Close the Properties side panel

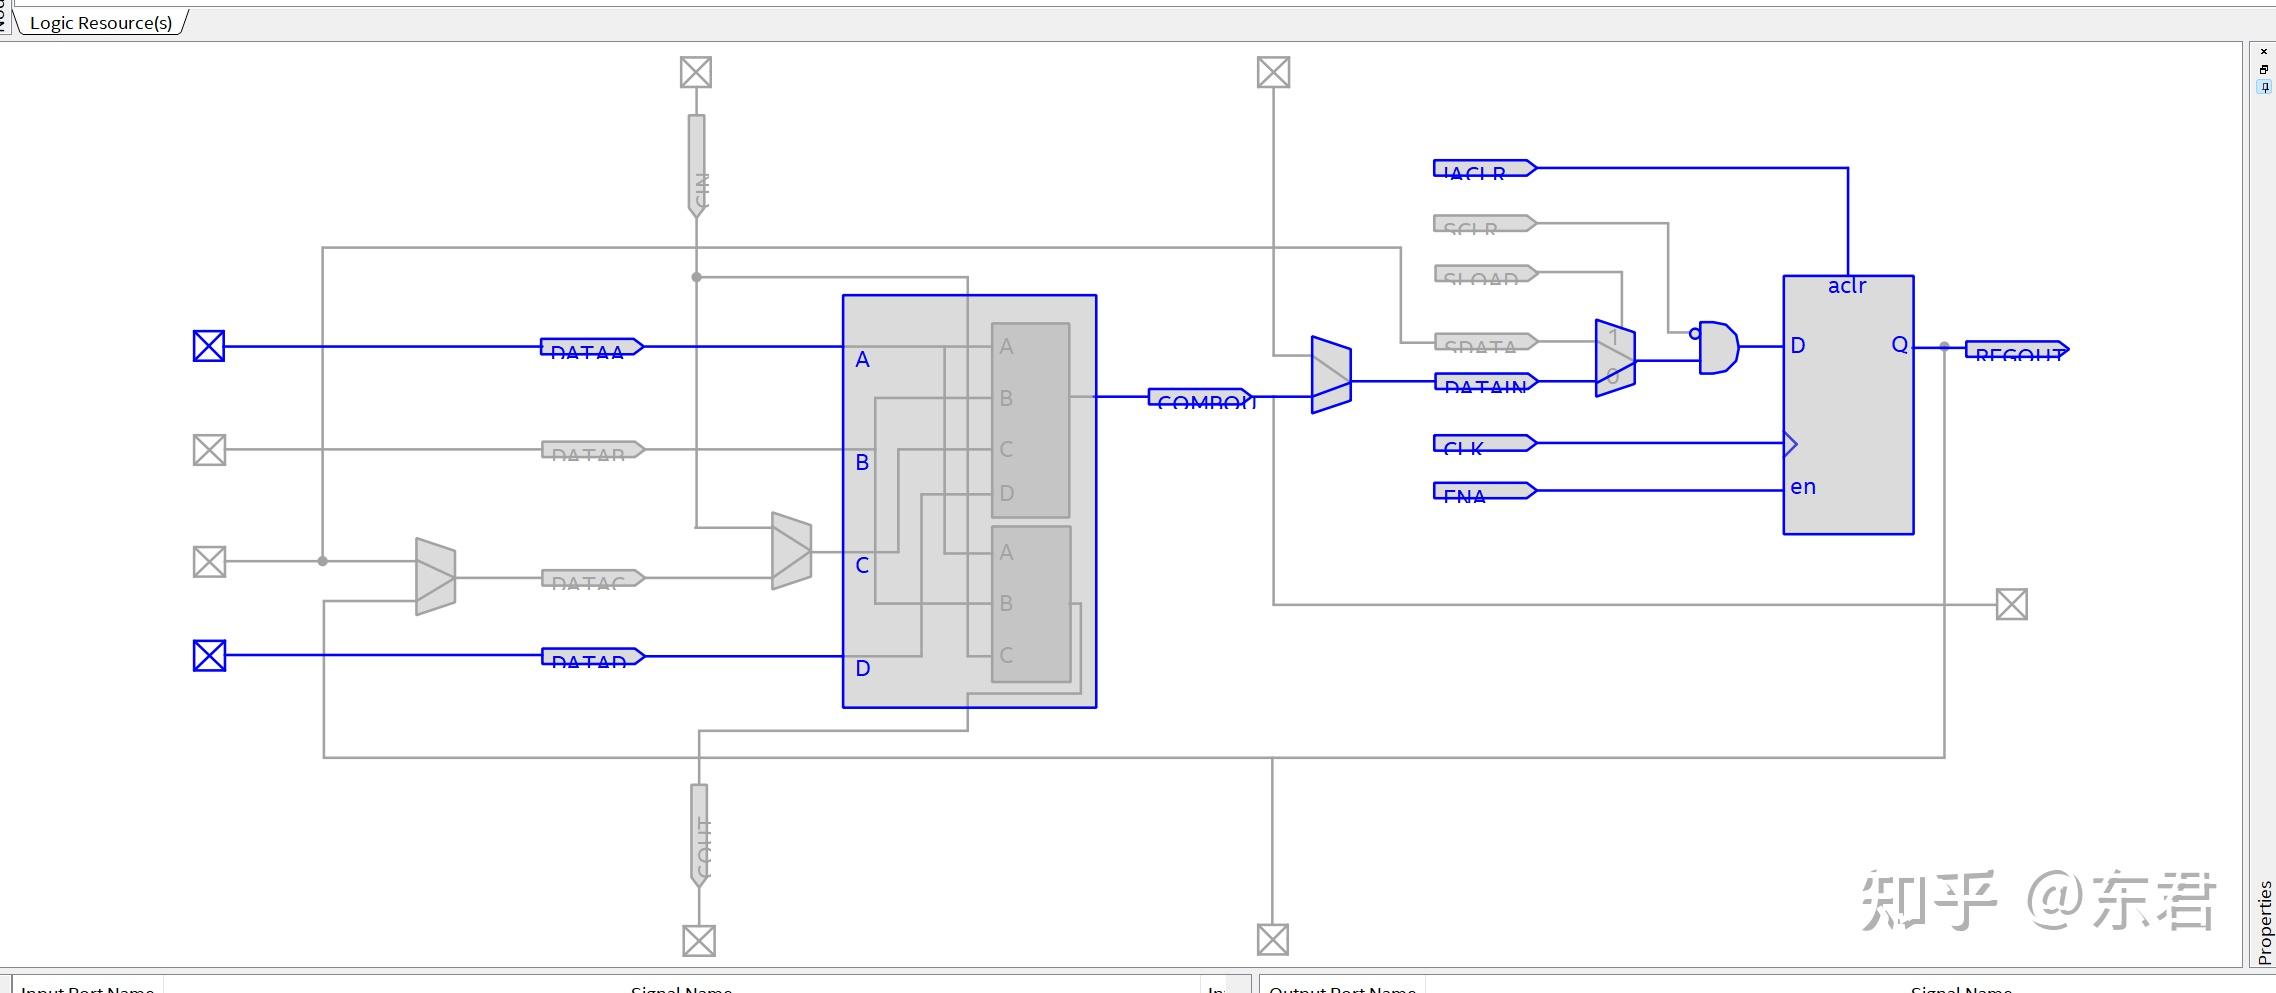pyautogui.click(x=2264, y=50)
